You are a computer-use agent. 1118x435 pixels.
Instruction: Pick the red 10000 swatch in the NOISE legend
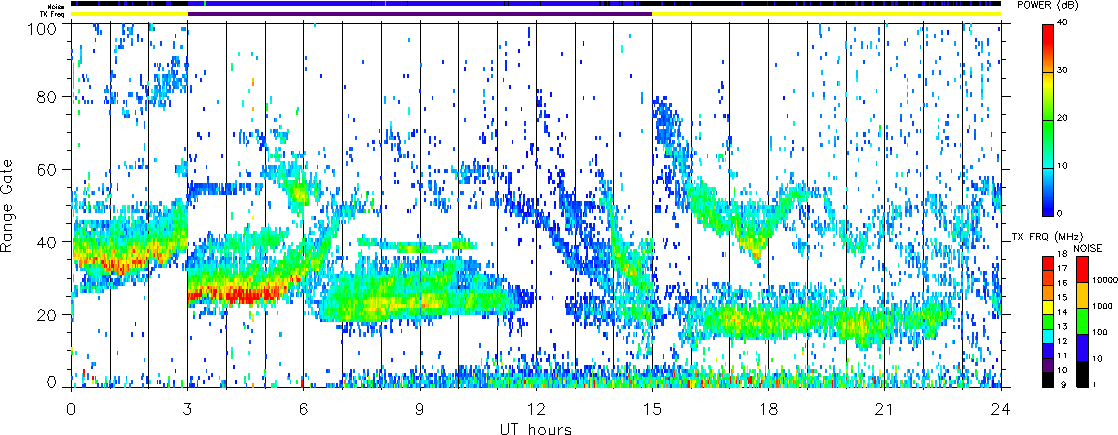[1081, 270]
